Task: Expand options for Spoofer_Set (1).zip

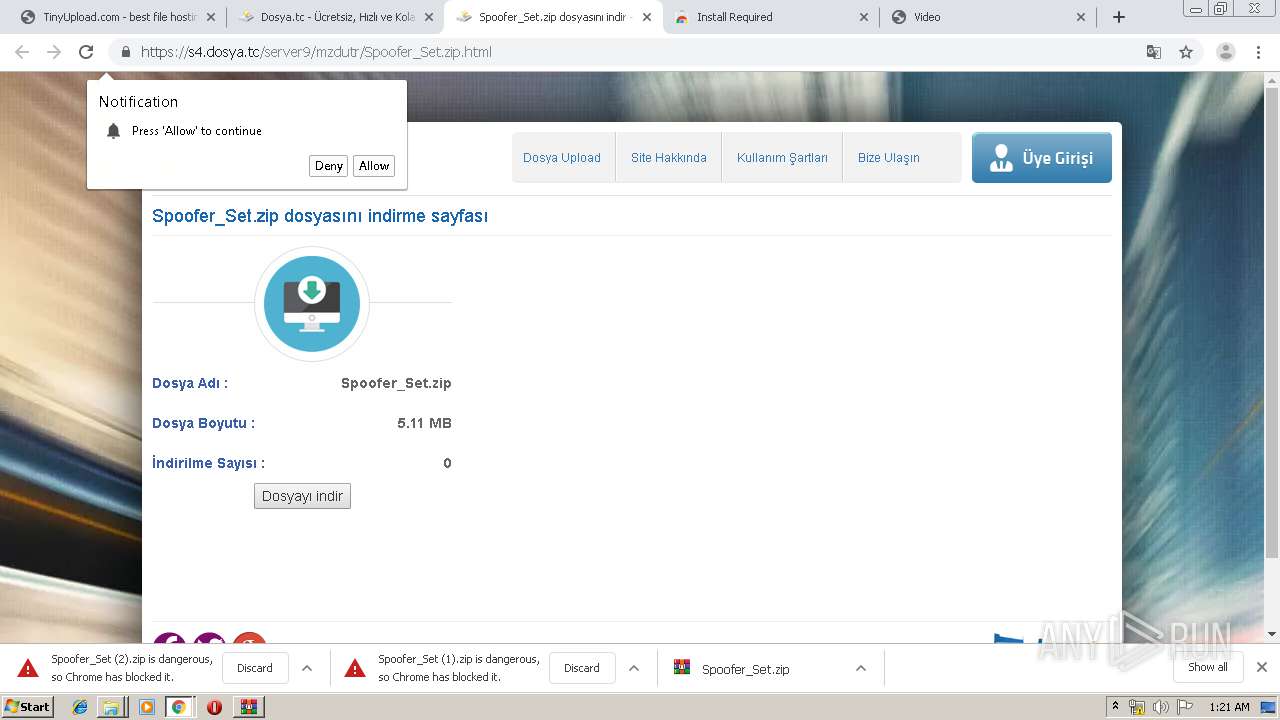Action: click(x=634, y=668)
